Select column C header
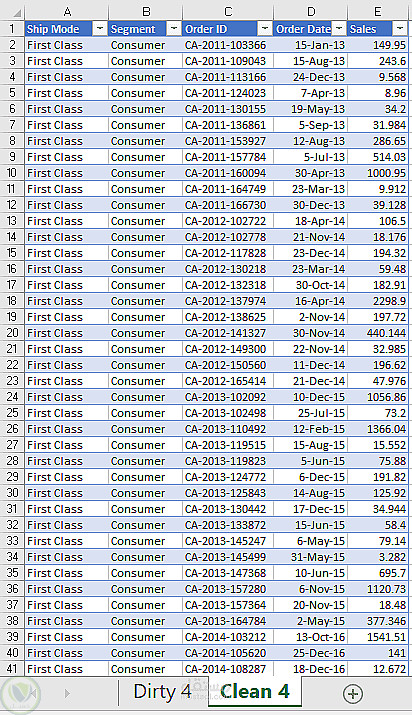This screenshot has width=412, height=715. pos(227,11)
